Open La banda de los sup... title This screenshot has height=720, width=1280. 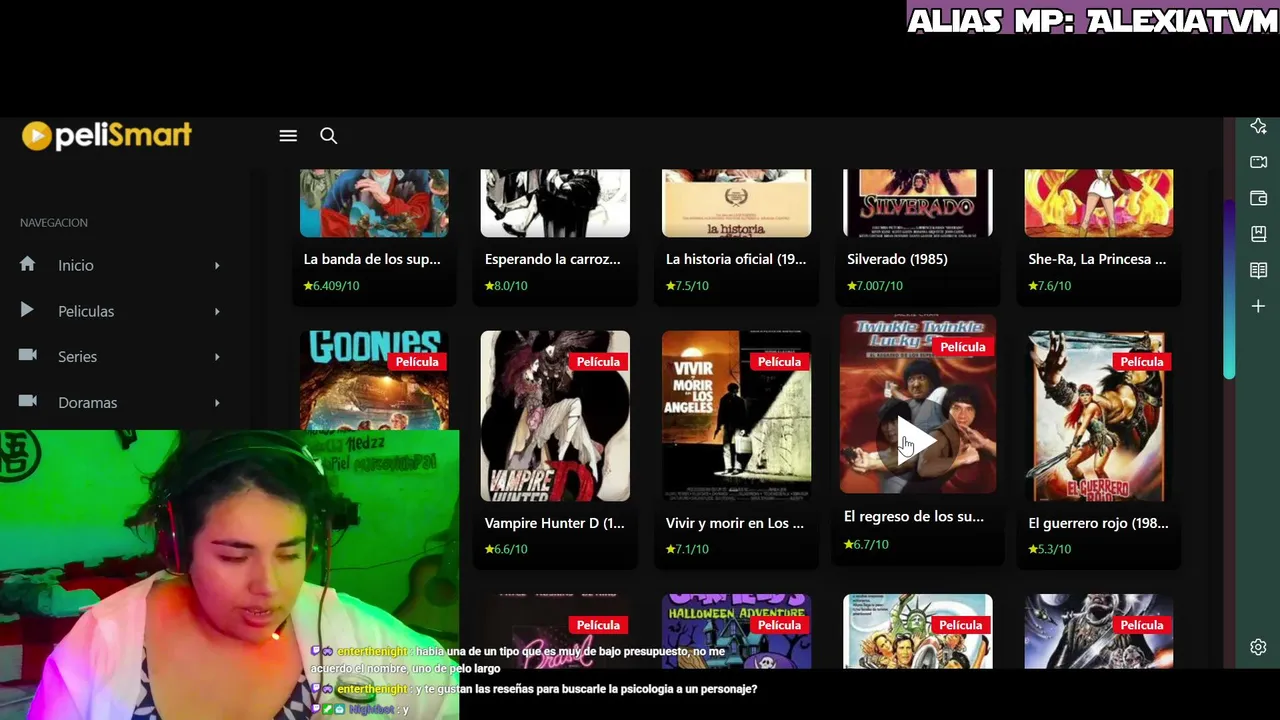(x=372, y=259)
